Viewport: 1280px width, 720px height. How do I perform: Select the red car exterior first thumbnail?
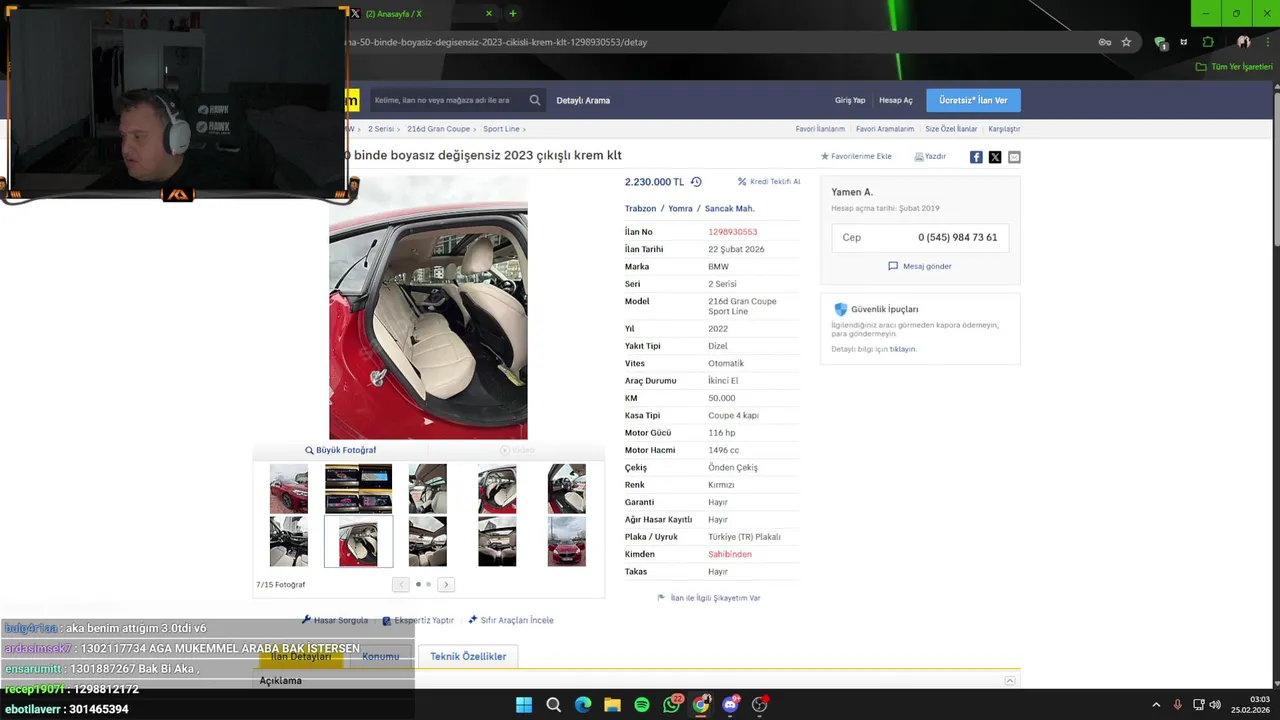pos(289,489)
